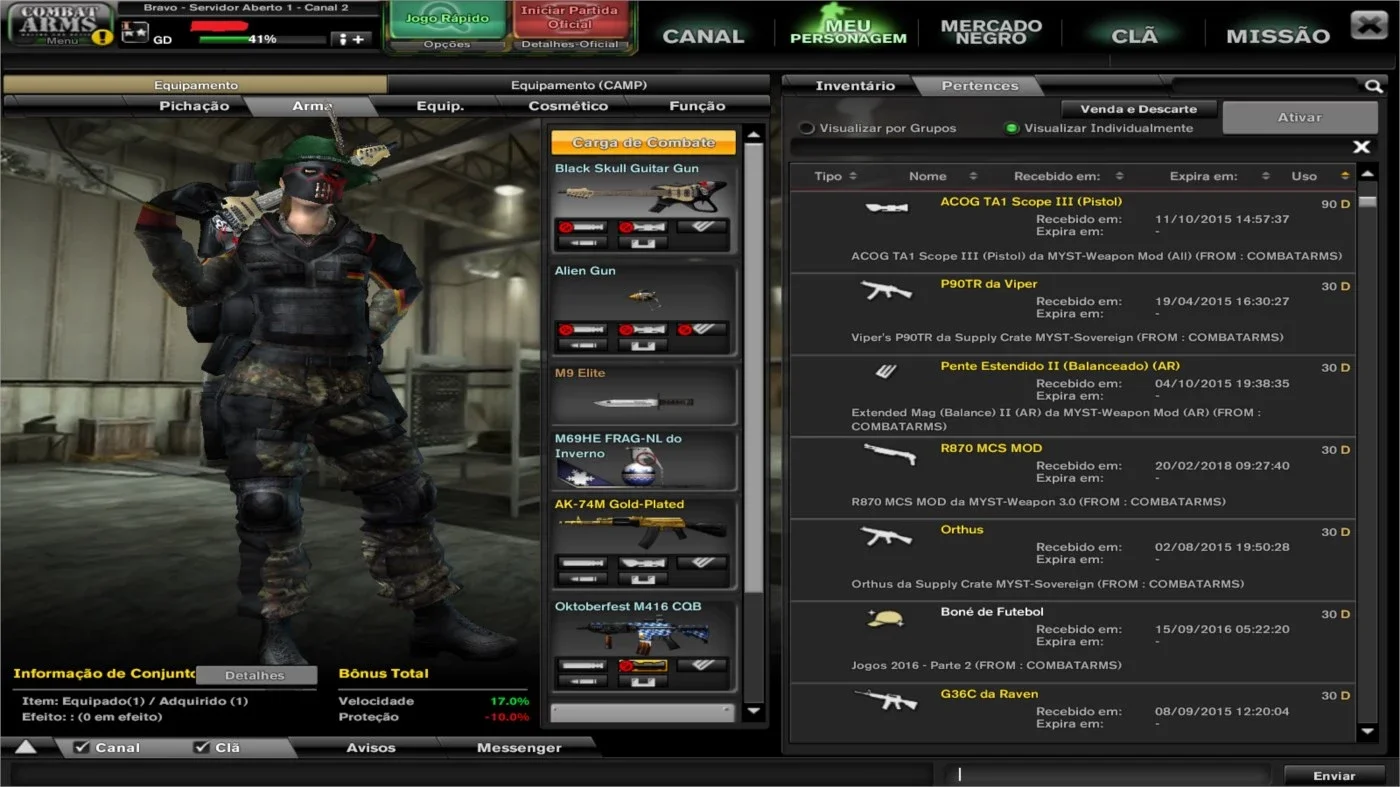This screenshot has height=787, width=1400.
Task: Click the R870 MCS MOD shotgun icon
Action: coord(888,454)
